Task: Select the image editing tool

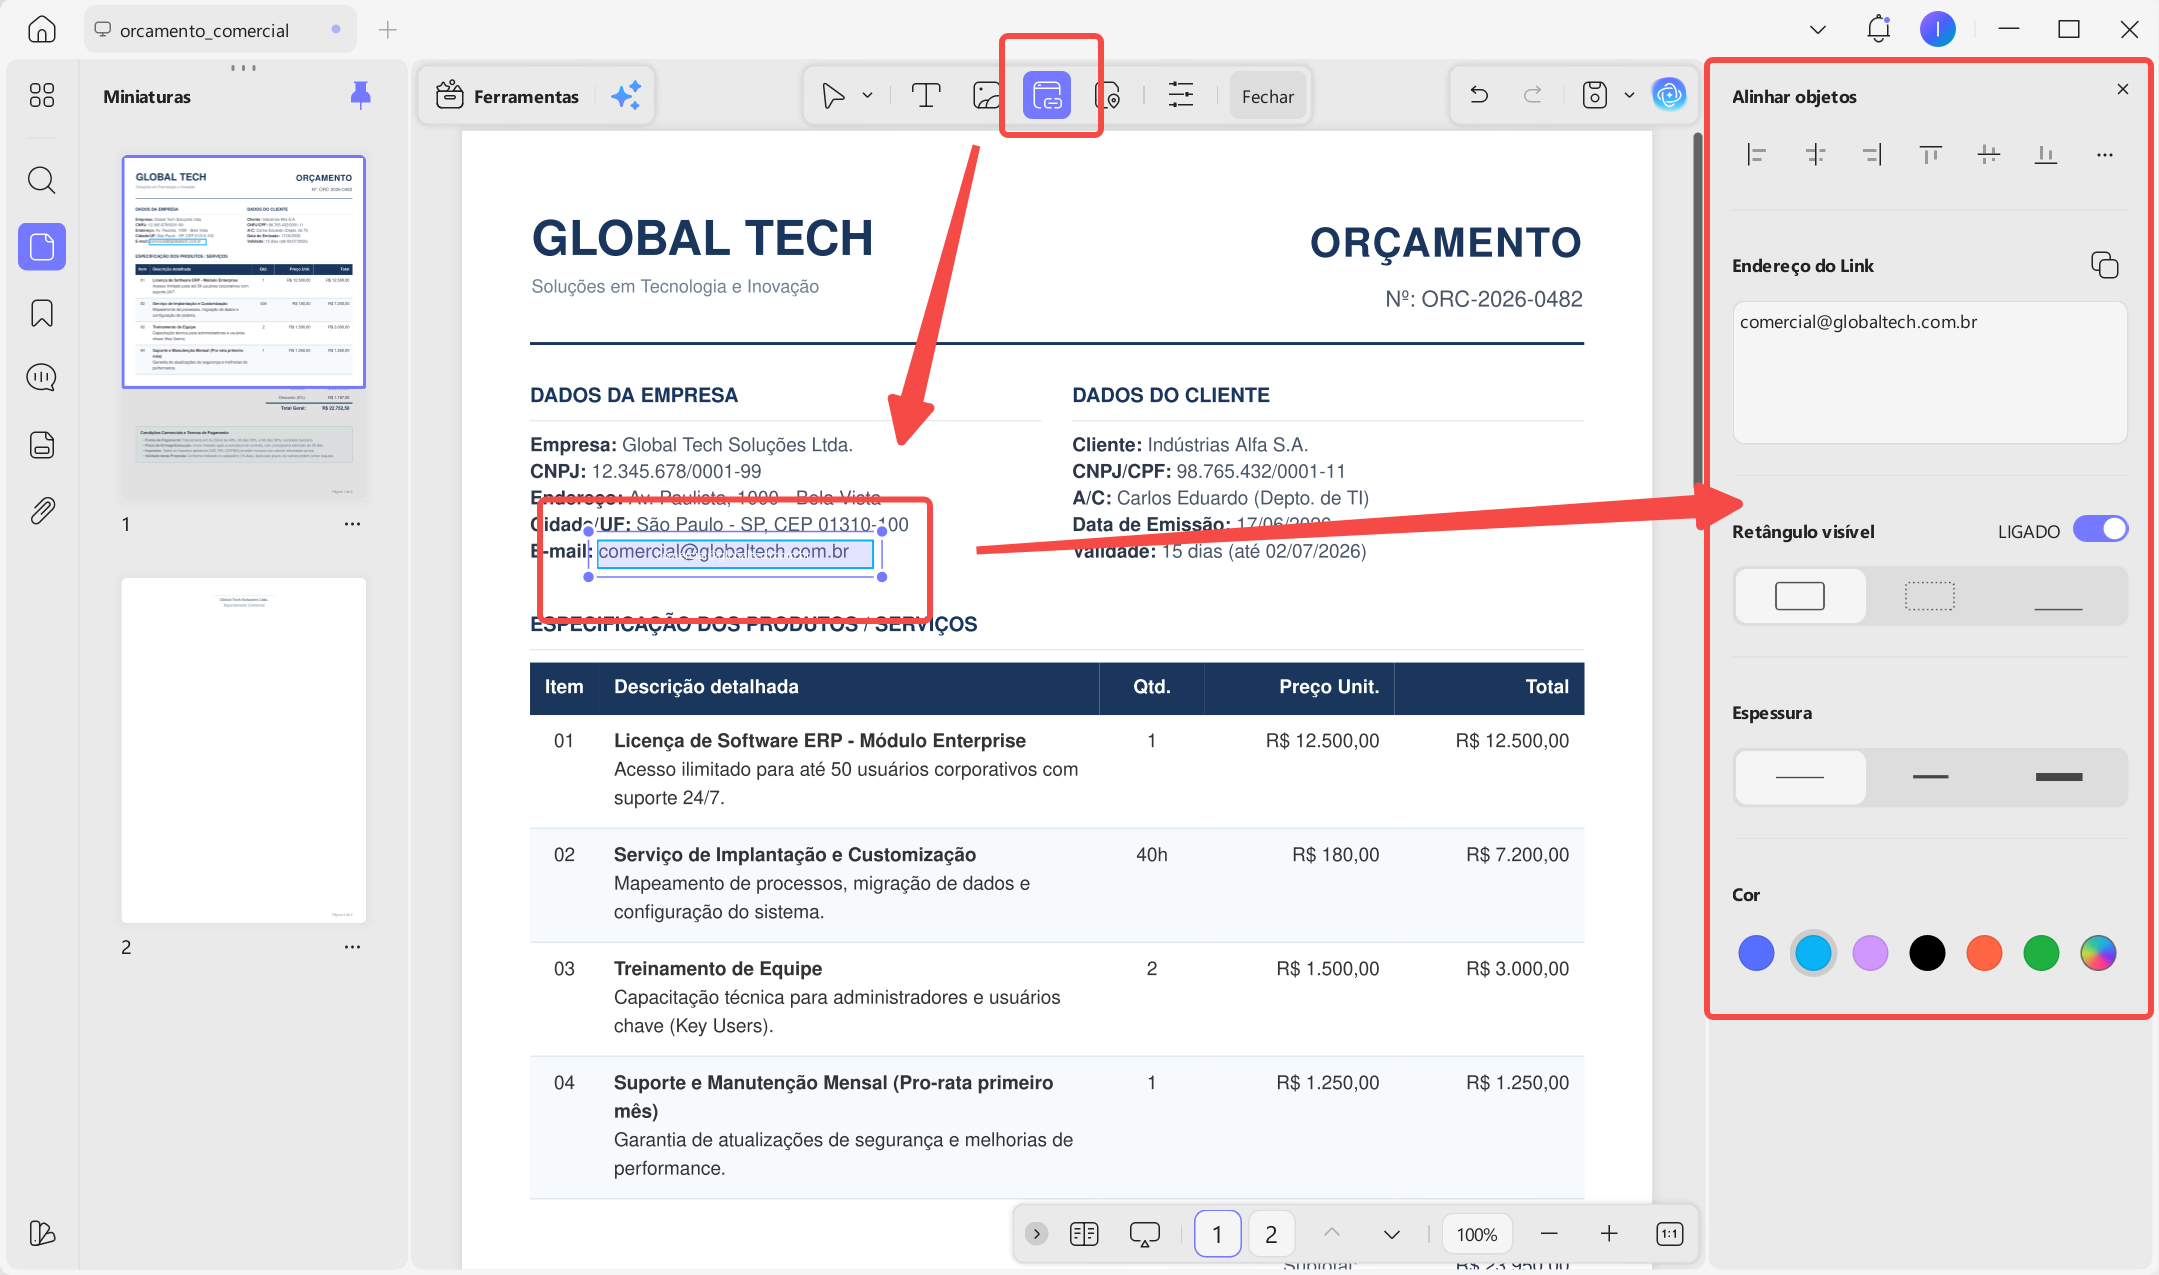Action: click(988, 96)
